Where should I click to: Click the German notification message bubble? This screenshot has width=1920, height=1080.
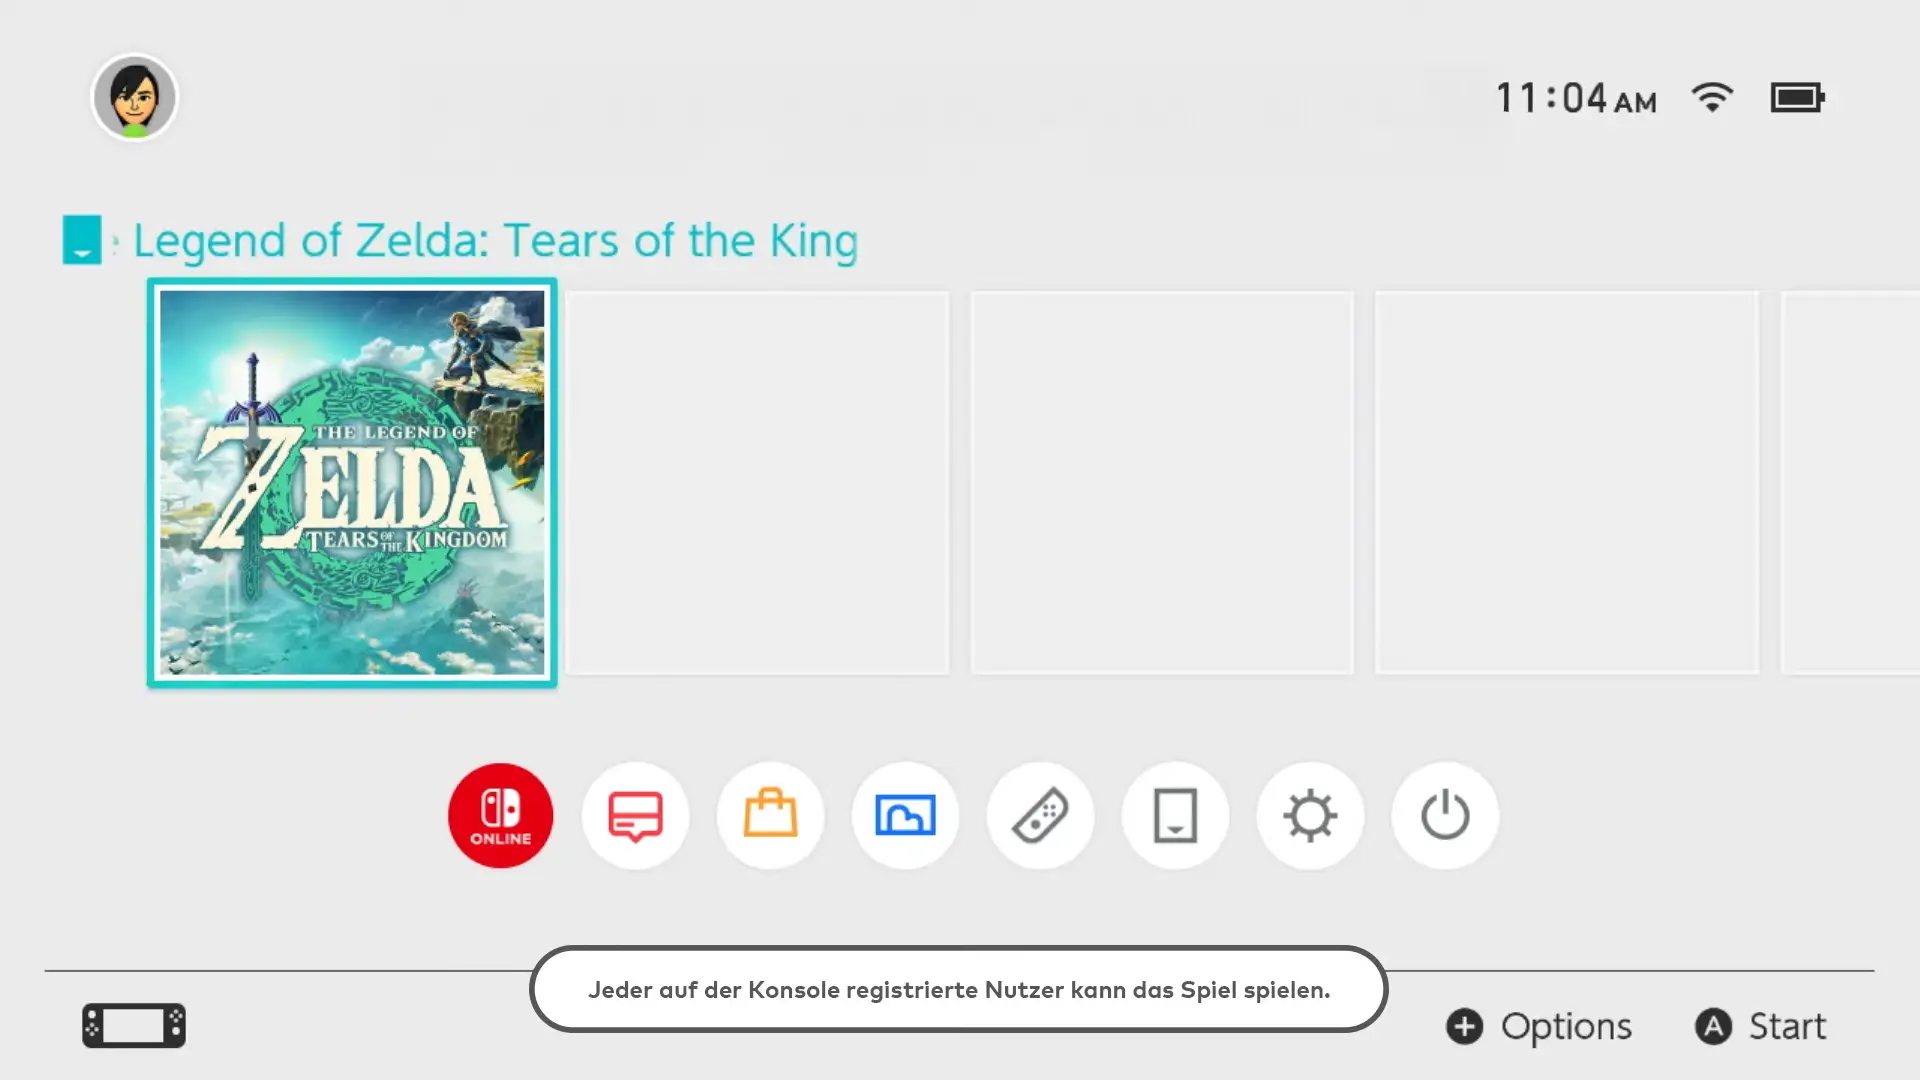(958, 989)
